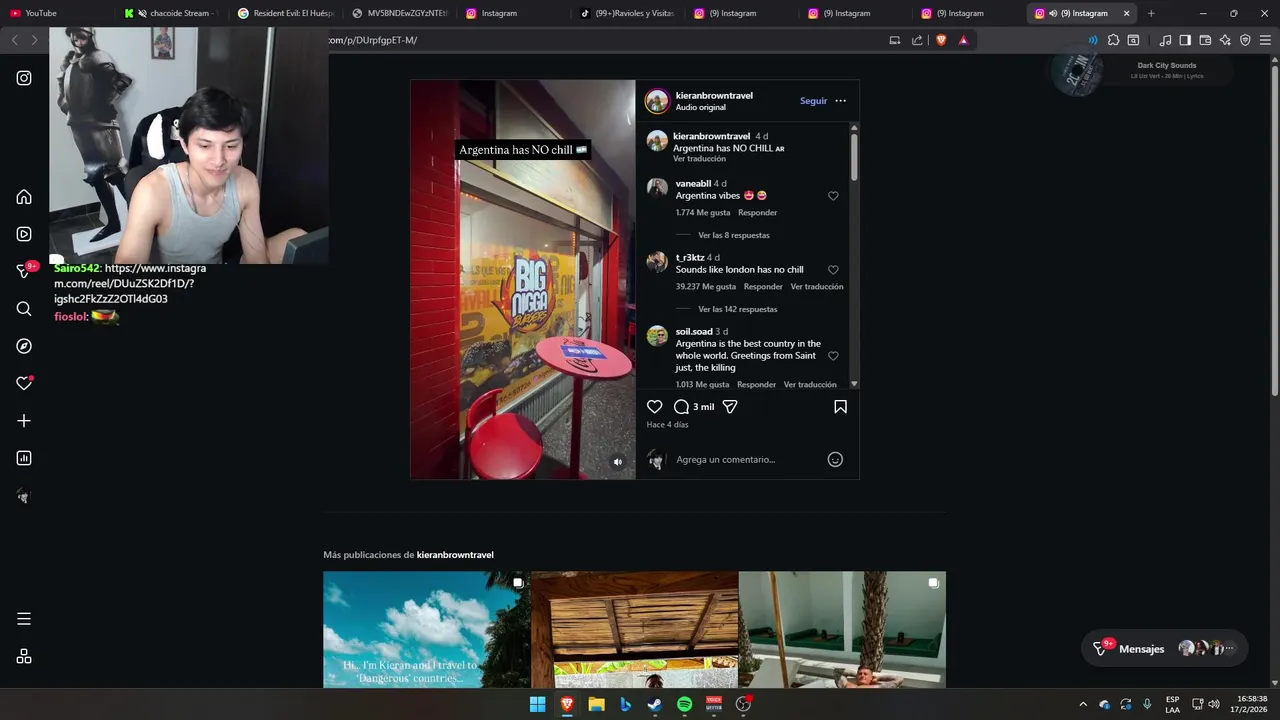Image resolution: width=1280 pixels, height=720 pixels.
Task: Reply to t_r3ktz's comment
Action: (x=763, y=287)
